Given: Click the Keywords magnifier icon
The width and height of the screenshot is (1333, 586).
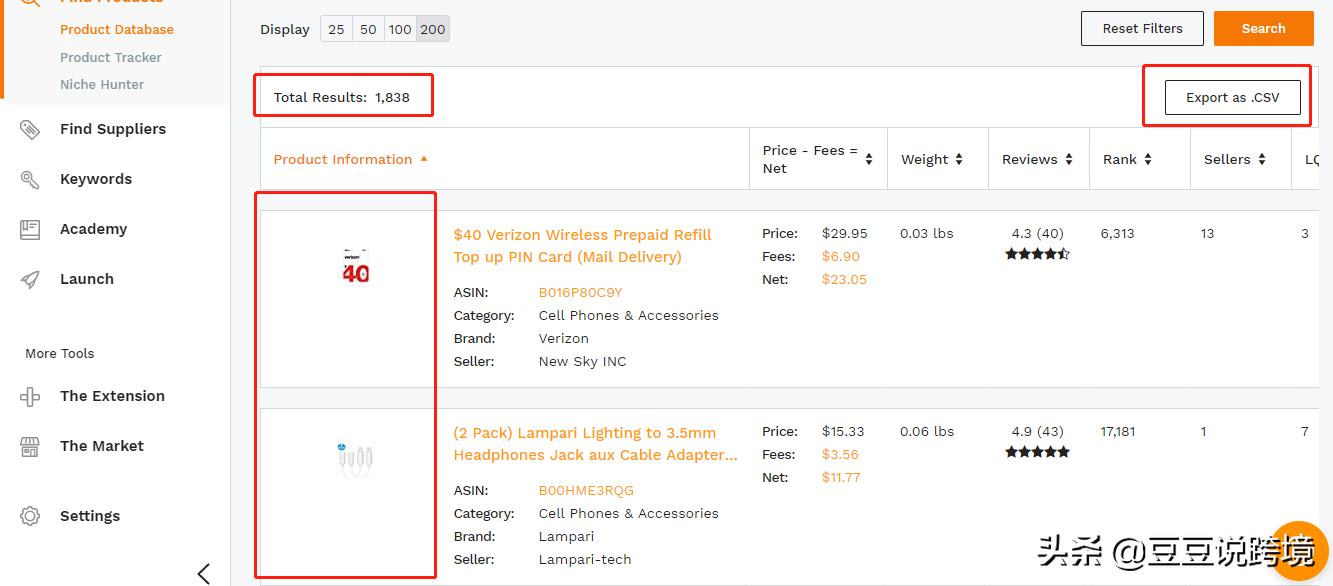Looking at the screenshot, I should (30, 179).
